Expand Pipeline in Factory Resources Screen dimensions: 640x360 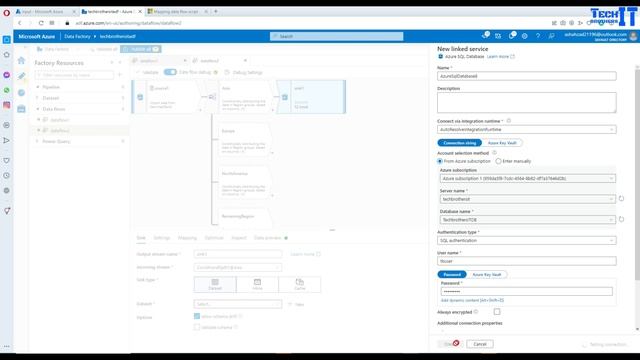38,87
